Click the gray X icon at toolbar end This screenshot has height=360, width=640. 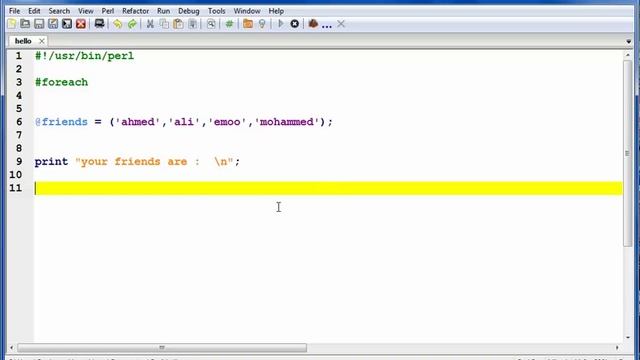click(x=341, y=24)
